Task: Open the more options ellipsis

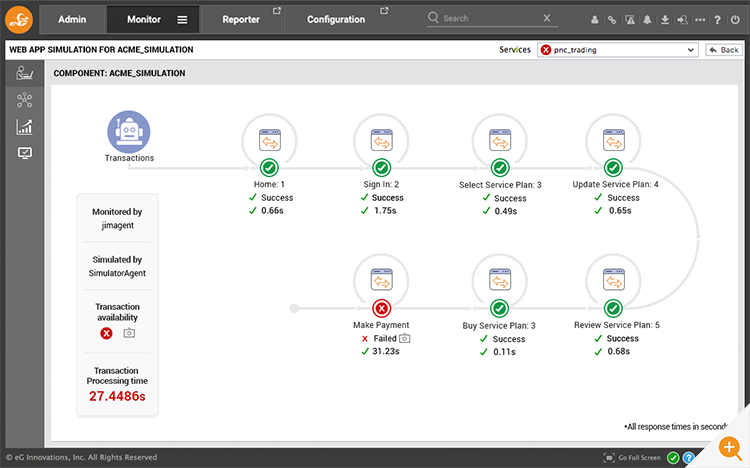Action: click(x=700, y=20)
